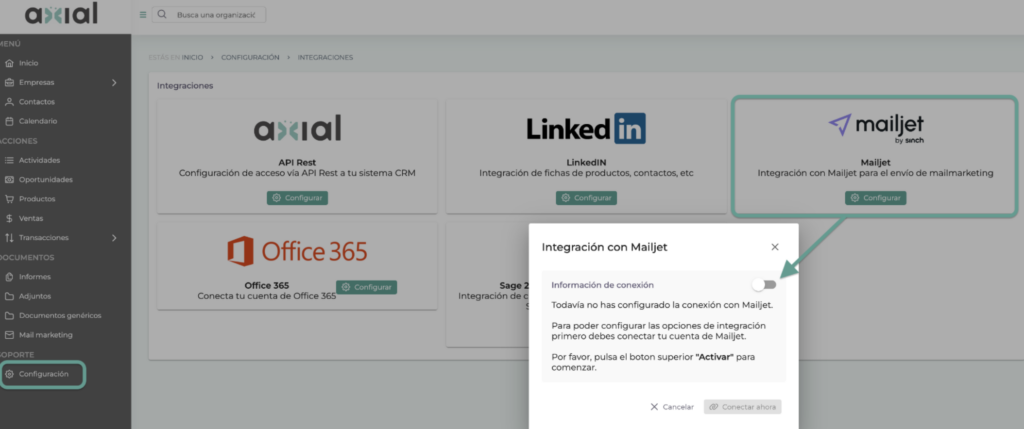Click the search magnifier icon
The image size is (1024, 429).
click(162, 14)
